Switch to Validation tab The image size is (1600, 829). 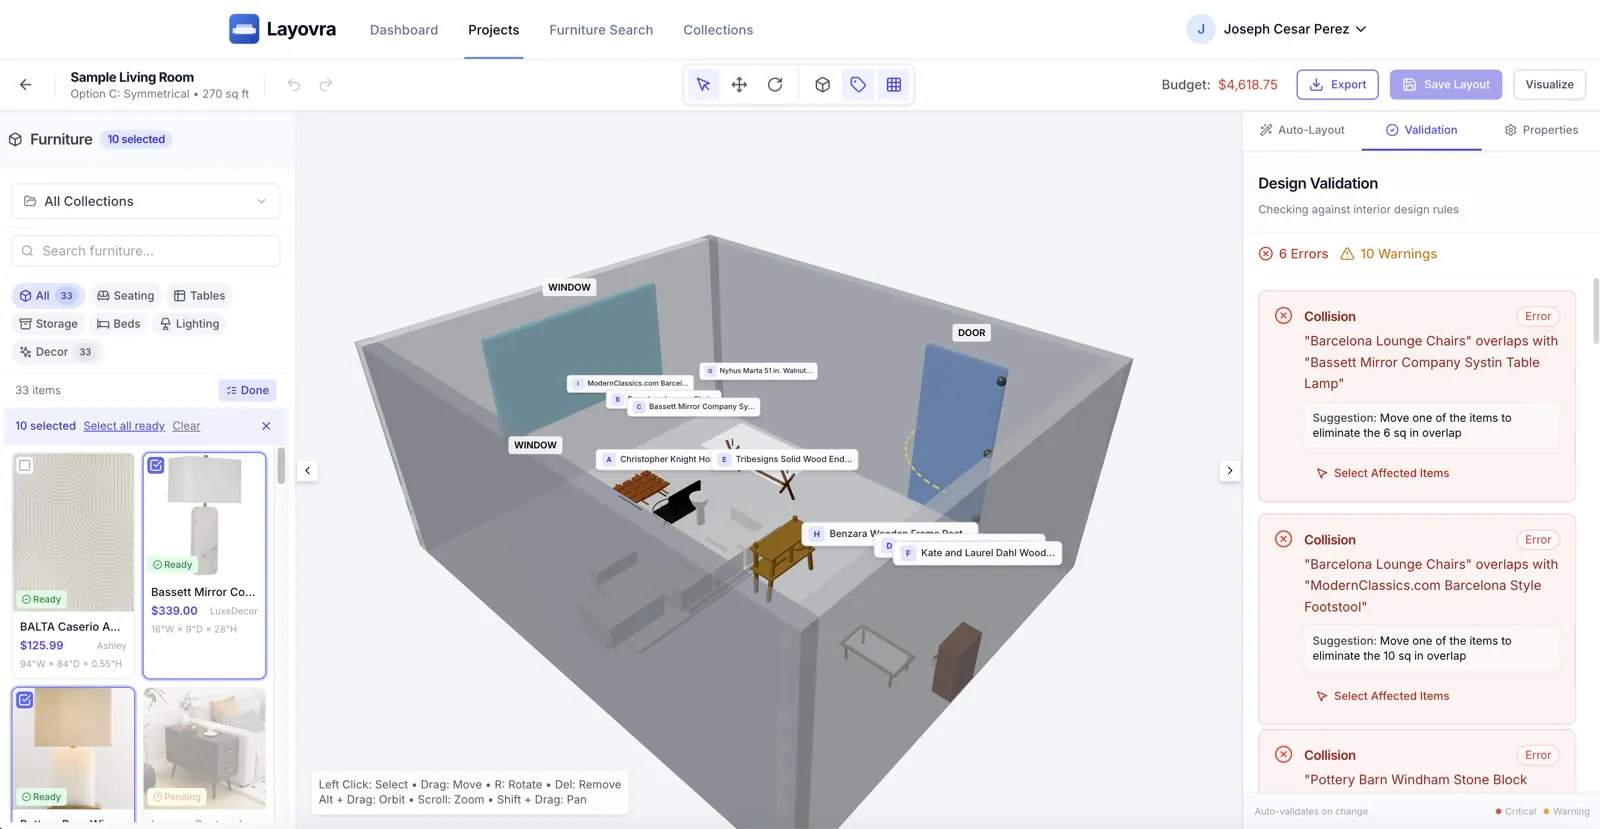1421,130
